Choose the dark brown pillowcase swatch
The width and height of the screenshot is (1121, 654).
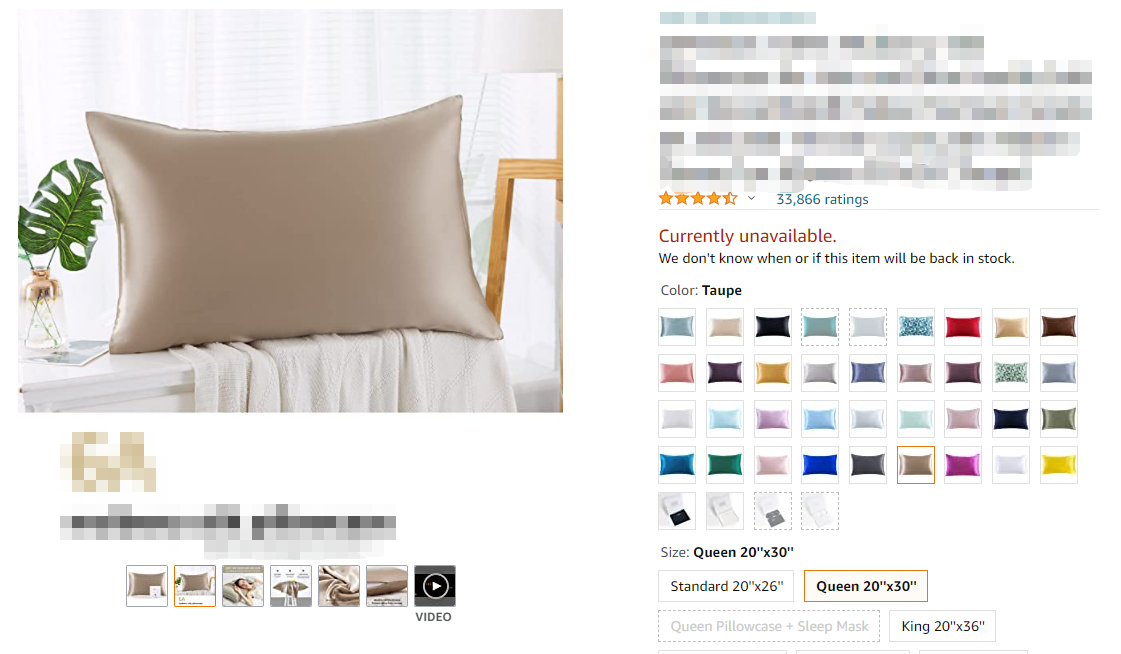point(1058,327)
